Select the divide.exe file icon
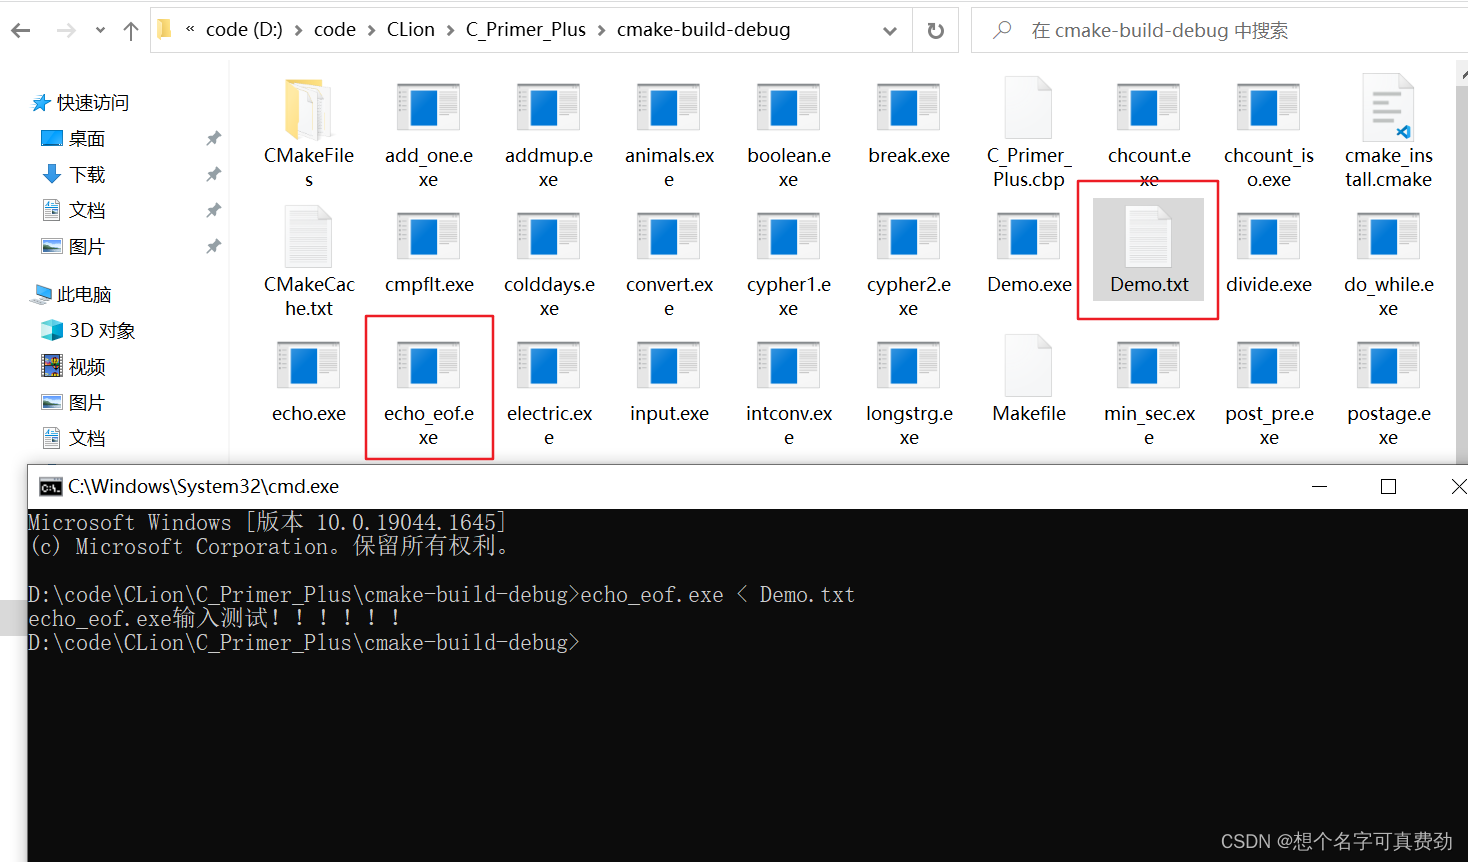The width and height of the screenshot is (1468, 862). [1268, 237]
